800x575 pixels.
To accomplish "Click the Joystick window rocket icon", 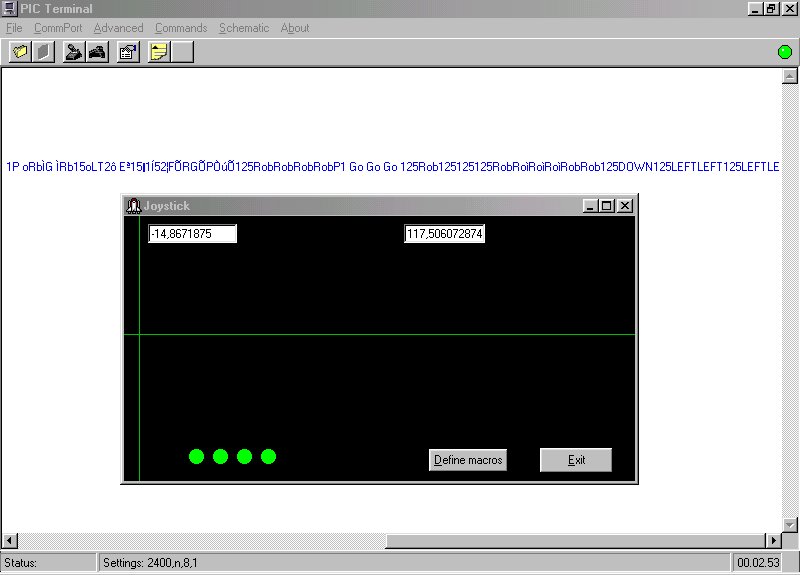I will [133, 206].
